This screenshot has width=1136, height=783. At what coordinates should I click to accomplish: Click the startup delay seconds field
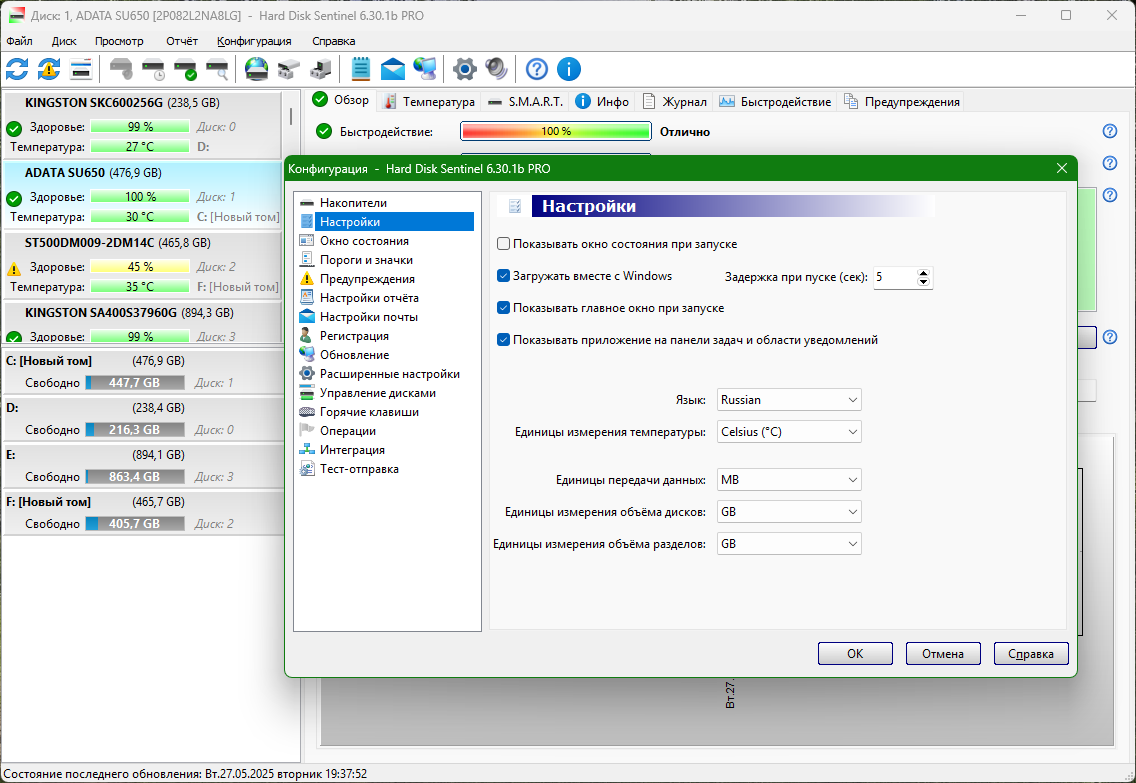coord(895,277)
